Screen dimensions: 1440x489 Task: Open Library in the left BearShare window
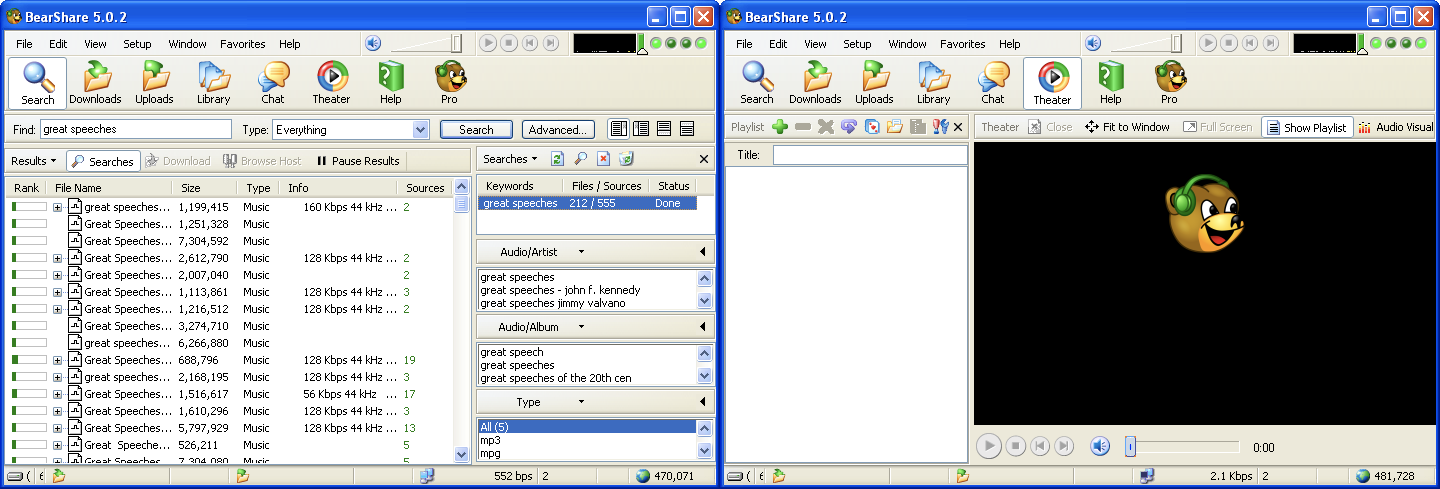click(x=213, y=83)
